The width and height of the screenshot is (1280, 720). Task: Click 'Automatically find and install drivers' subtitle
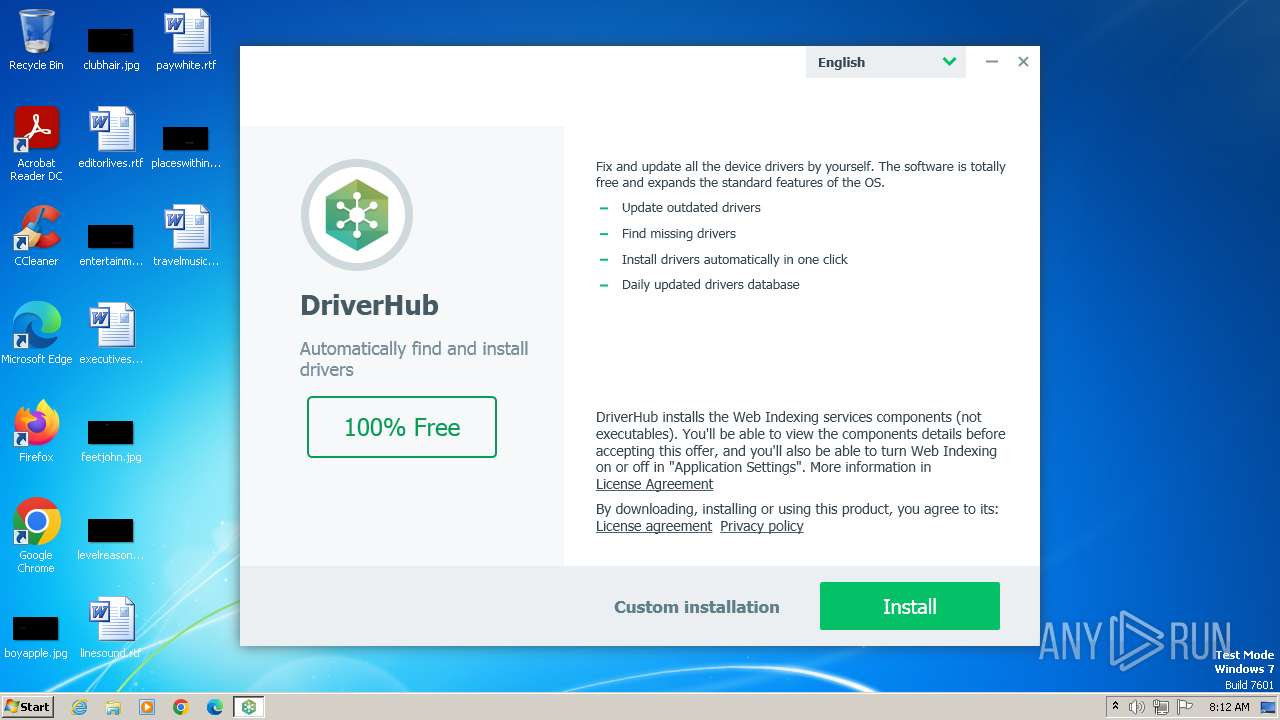coord(414,359)
